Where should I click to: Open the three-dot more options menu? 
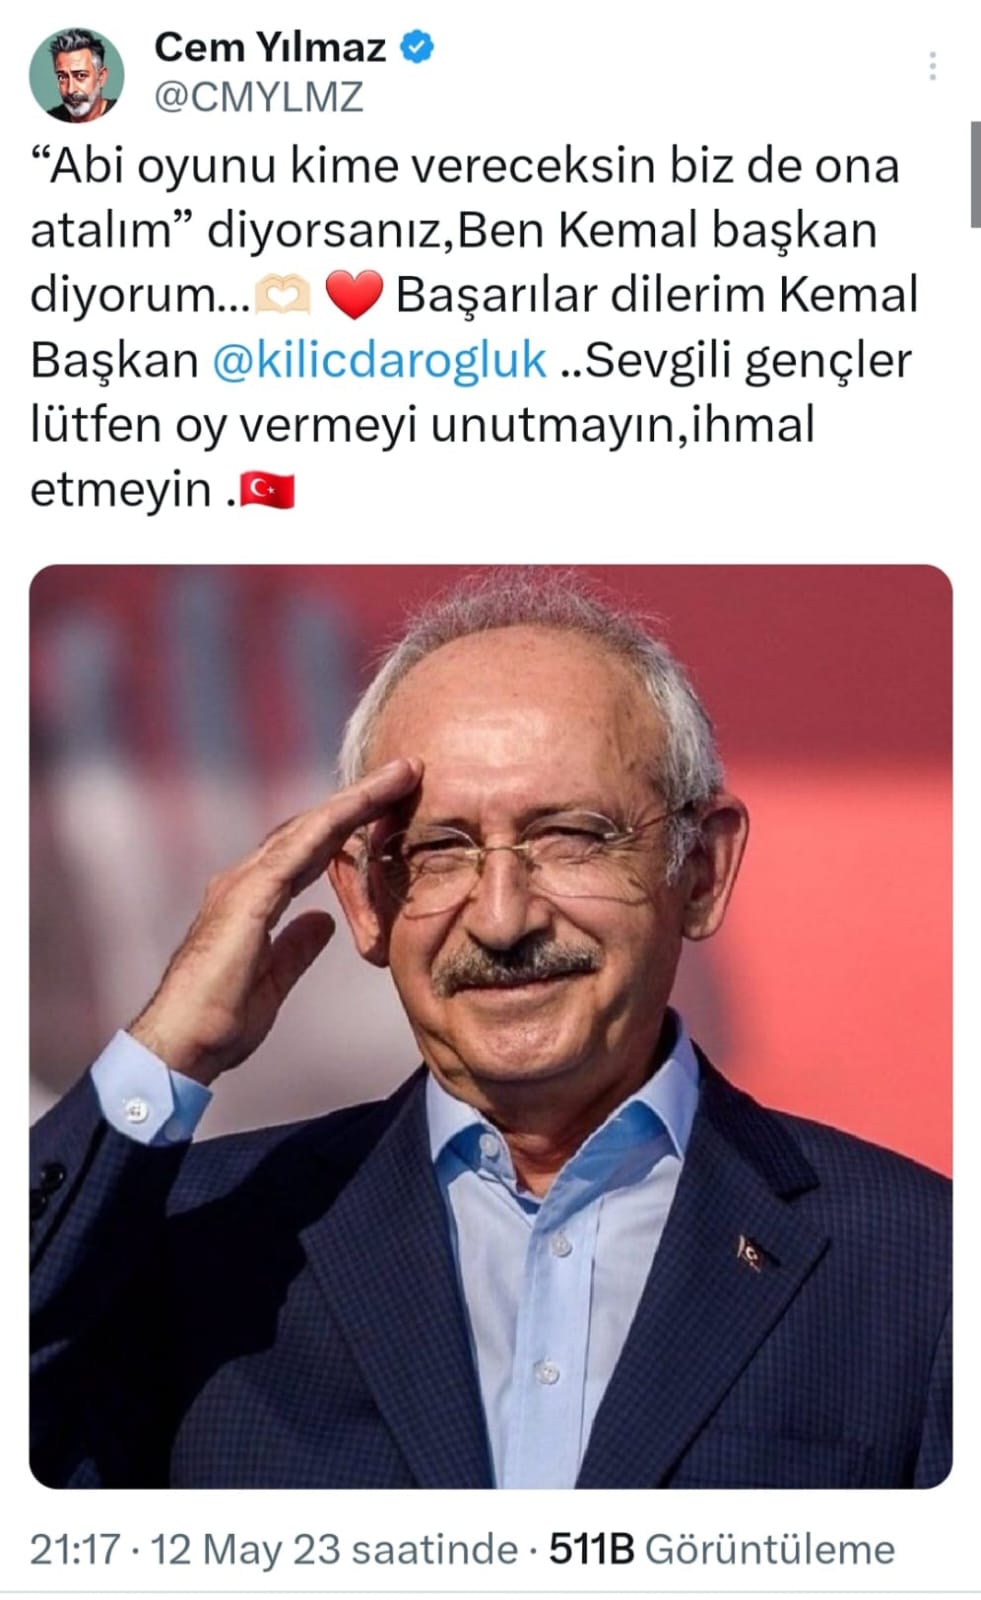tap(932, 66)
